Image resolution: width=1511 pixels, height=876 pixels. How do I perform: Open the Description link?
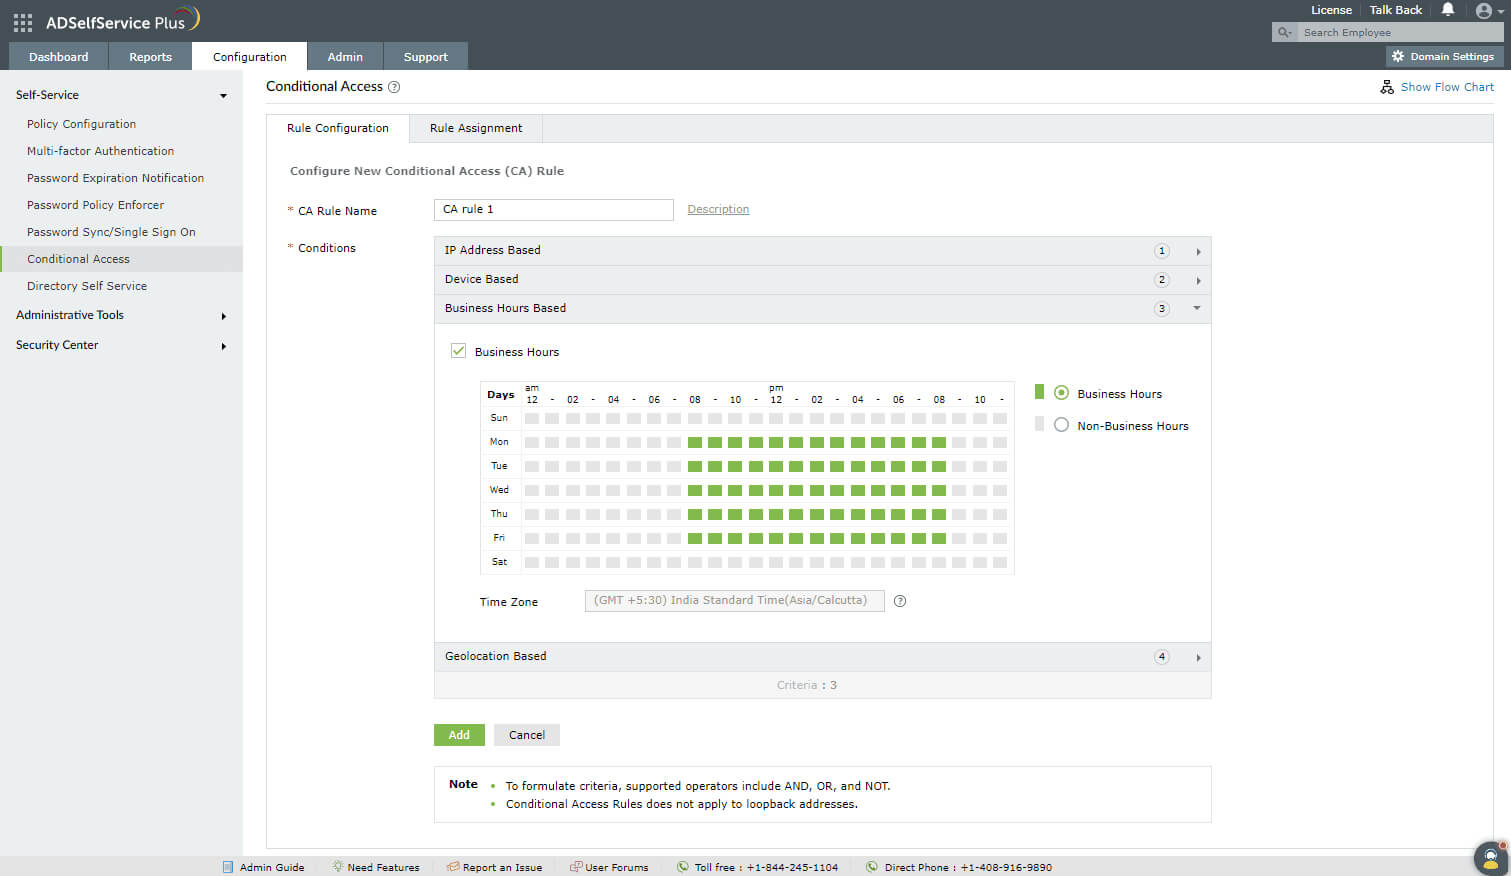point(718,209)
